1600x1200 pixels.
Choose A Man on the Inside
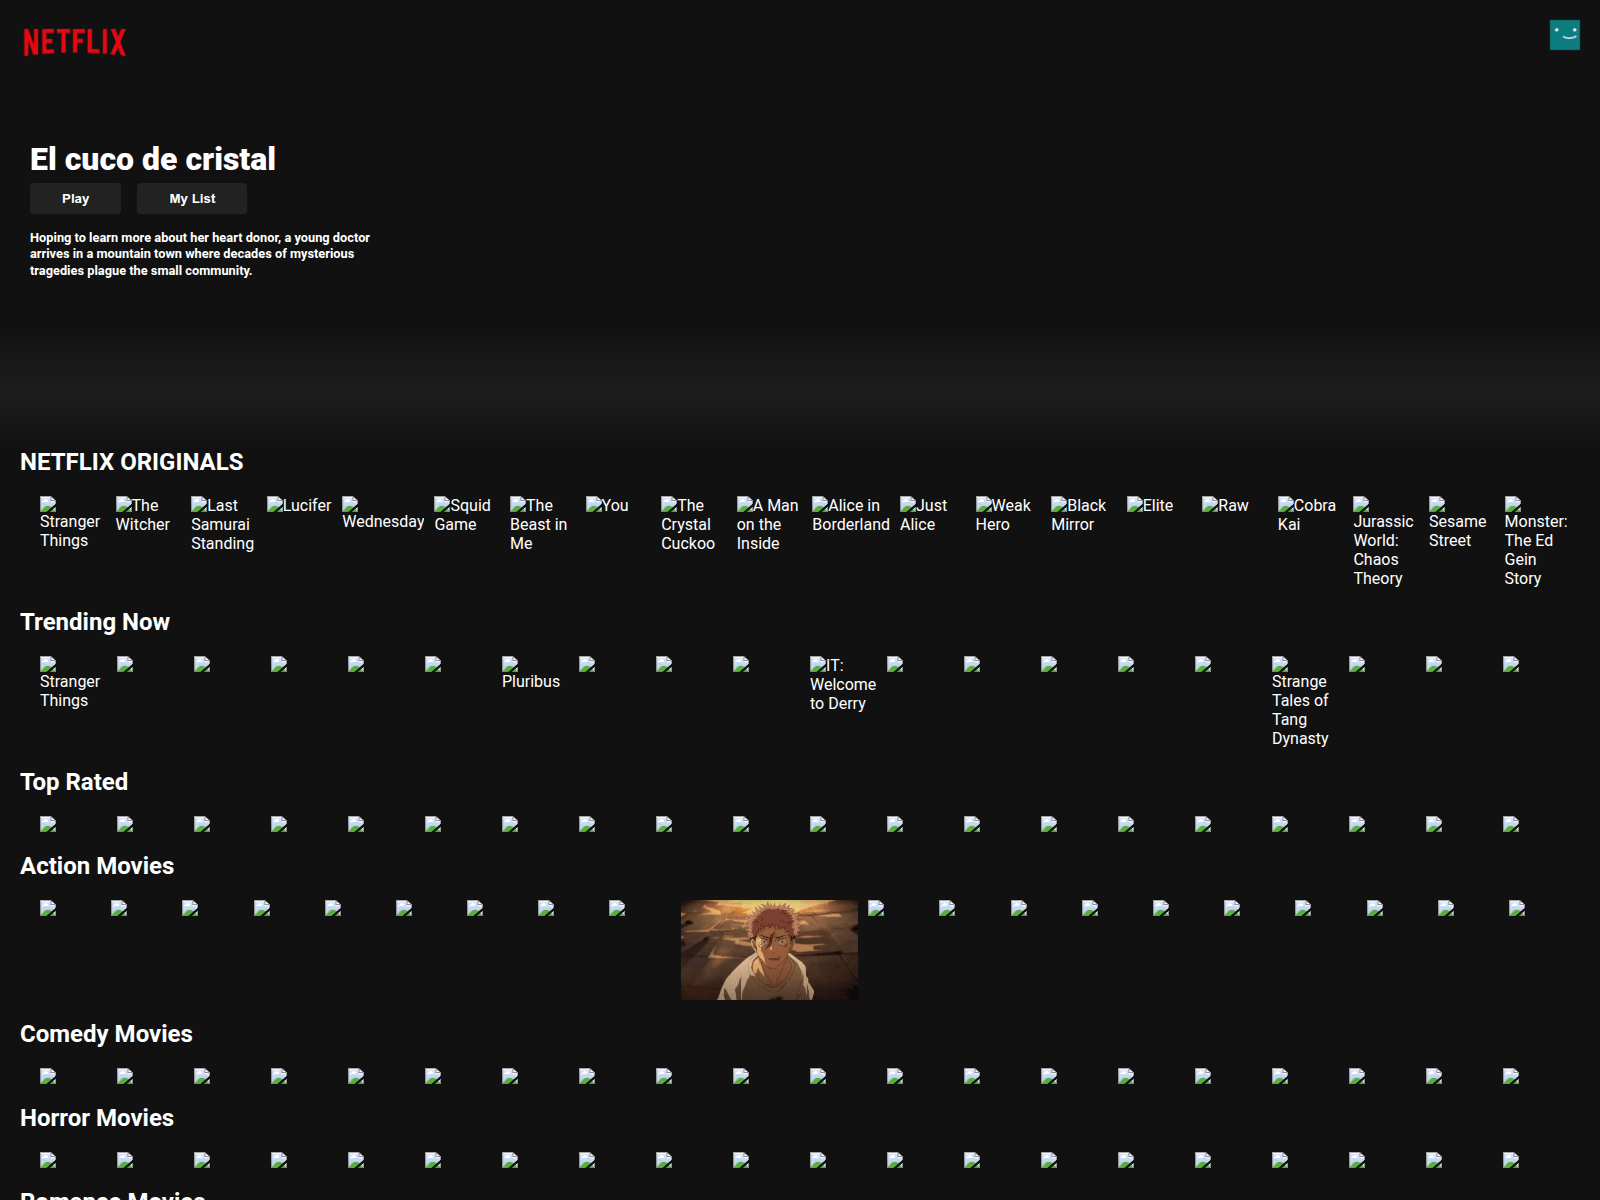(768, 524)
